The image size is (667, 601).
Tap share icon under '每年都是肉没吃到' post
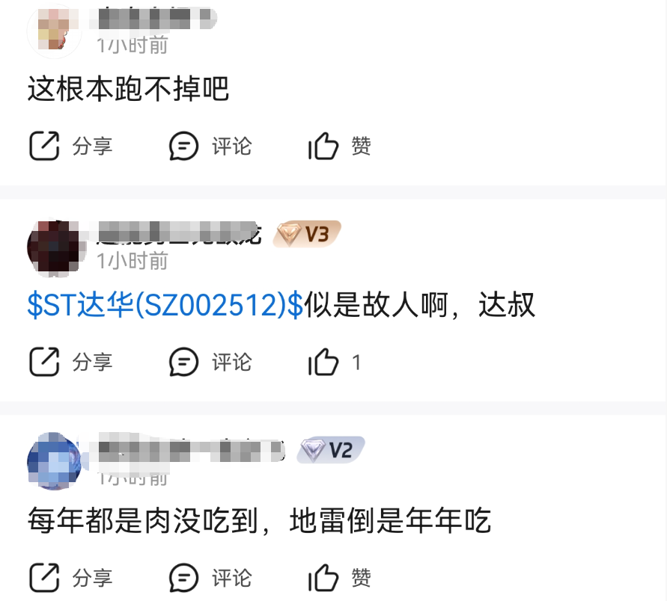click(x=44, y=578)
